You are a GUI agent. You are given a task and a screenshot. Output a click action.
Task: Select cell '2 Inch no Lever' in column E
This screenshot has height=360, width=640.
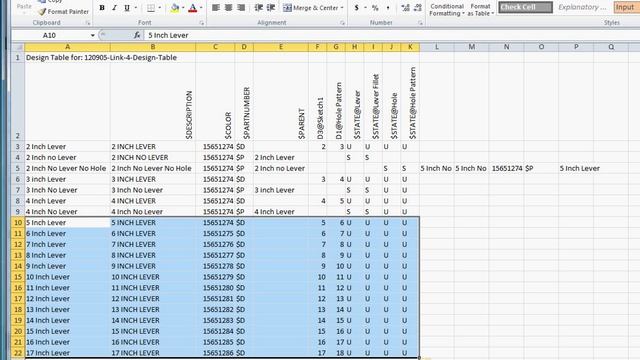click(281, 169)
